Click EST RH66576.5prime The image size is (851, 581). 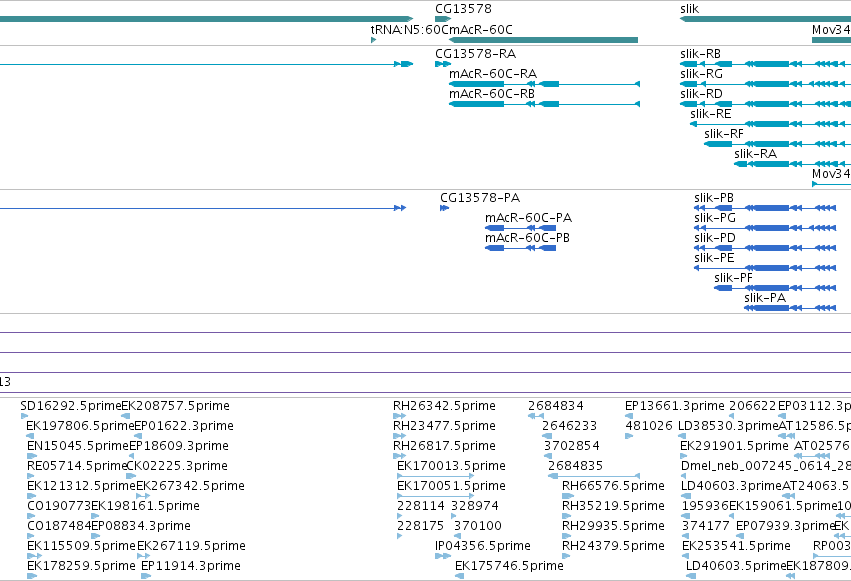tap(613, 486)
